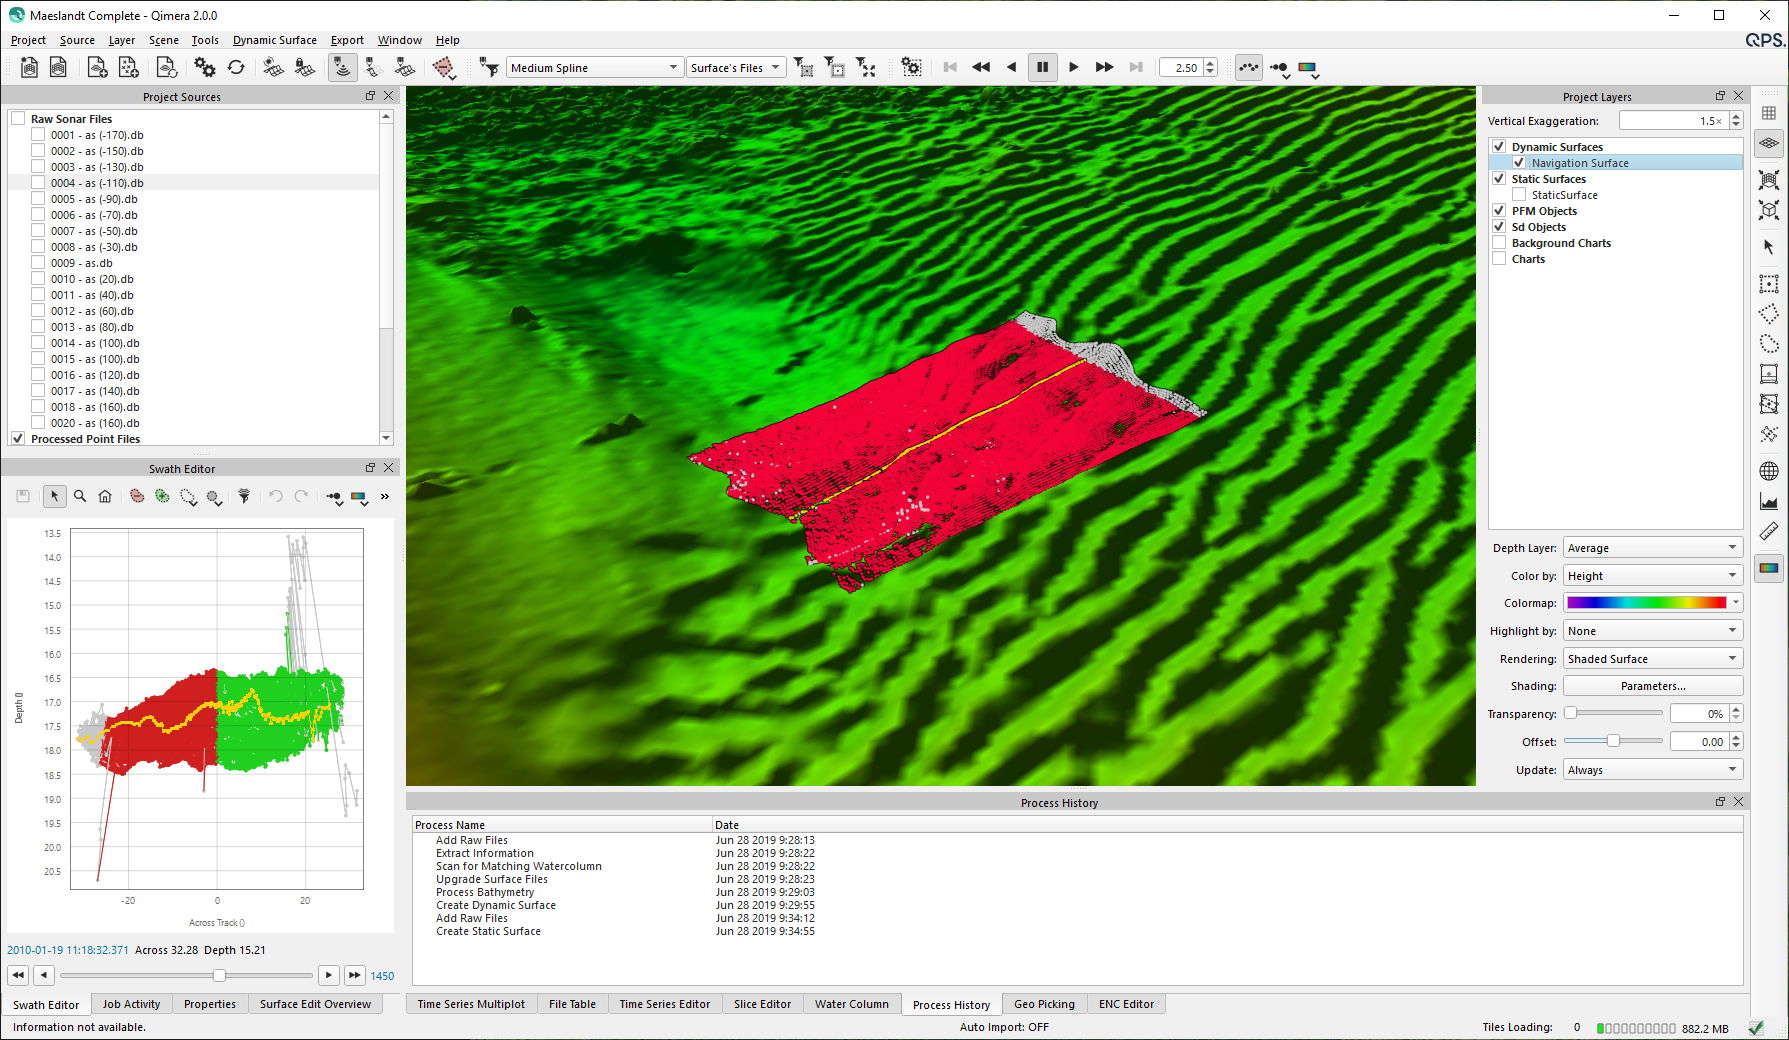The height and width of the screenshot is (1040, 1789).
Task: Select the arrow pointer tool in Swath Editor
Action: 55,496
